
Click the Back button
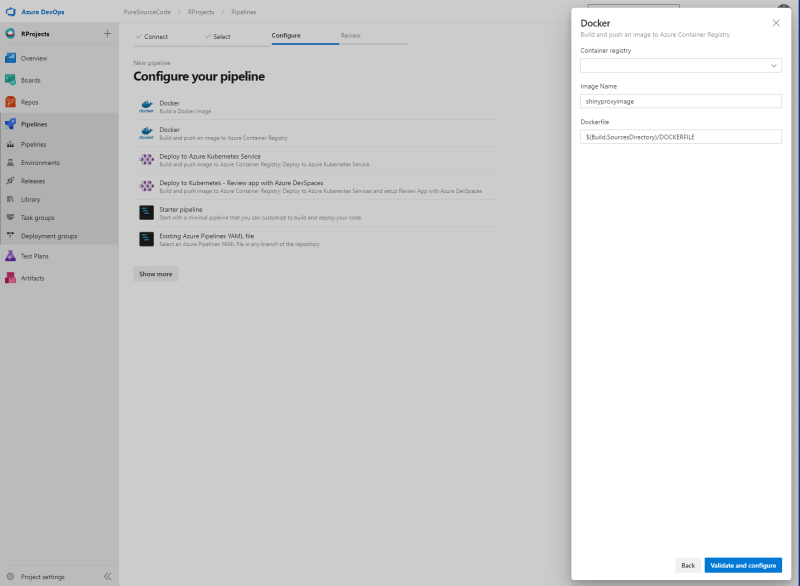688,565
